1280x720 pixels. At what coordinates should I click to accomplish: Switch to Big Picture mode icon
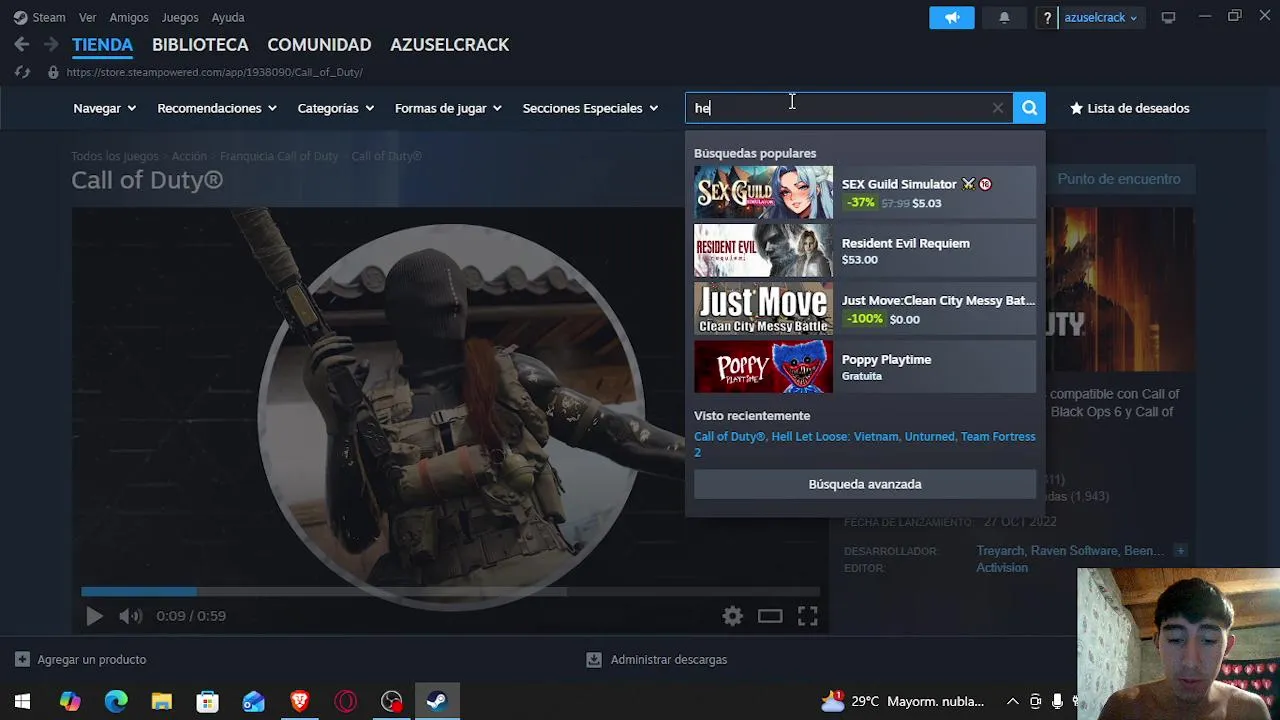(x=1168, y=17)
